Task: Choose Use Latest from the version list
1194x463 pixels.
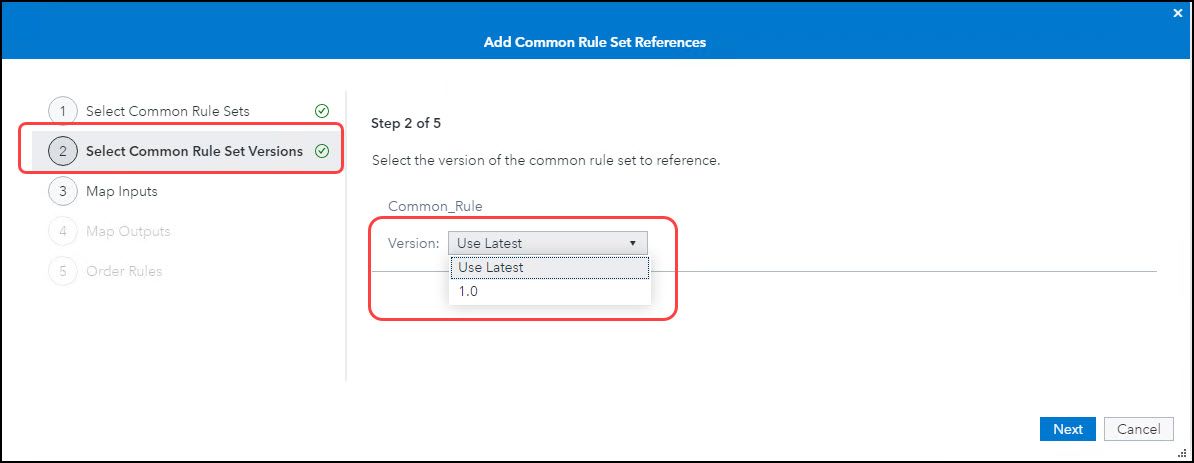Action: 550,268
